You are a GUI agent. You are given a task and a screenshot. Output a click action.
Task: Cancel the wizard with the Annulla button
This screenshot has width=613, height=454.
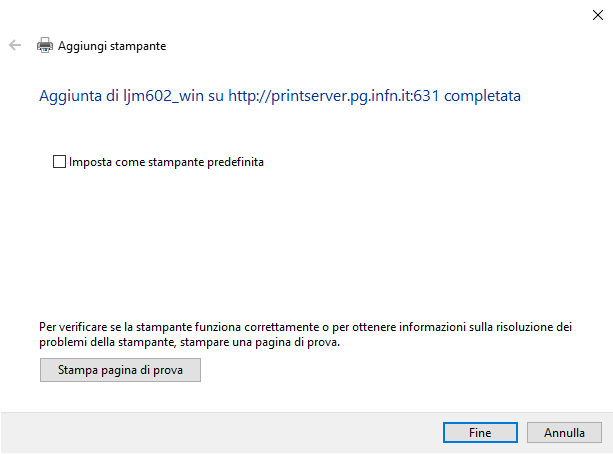click(564, 432)
